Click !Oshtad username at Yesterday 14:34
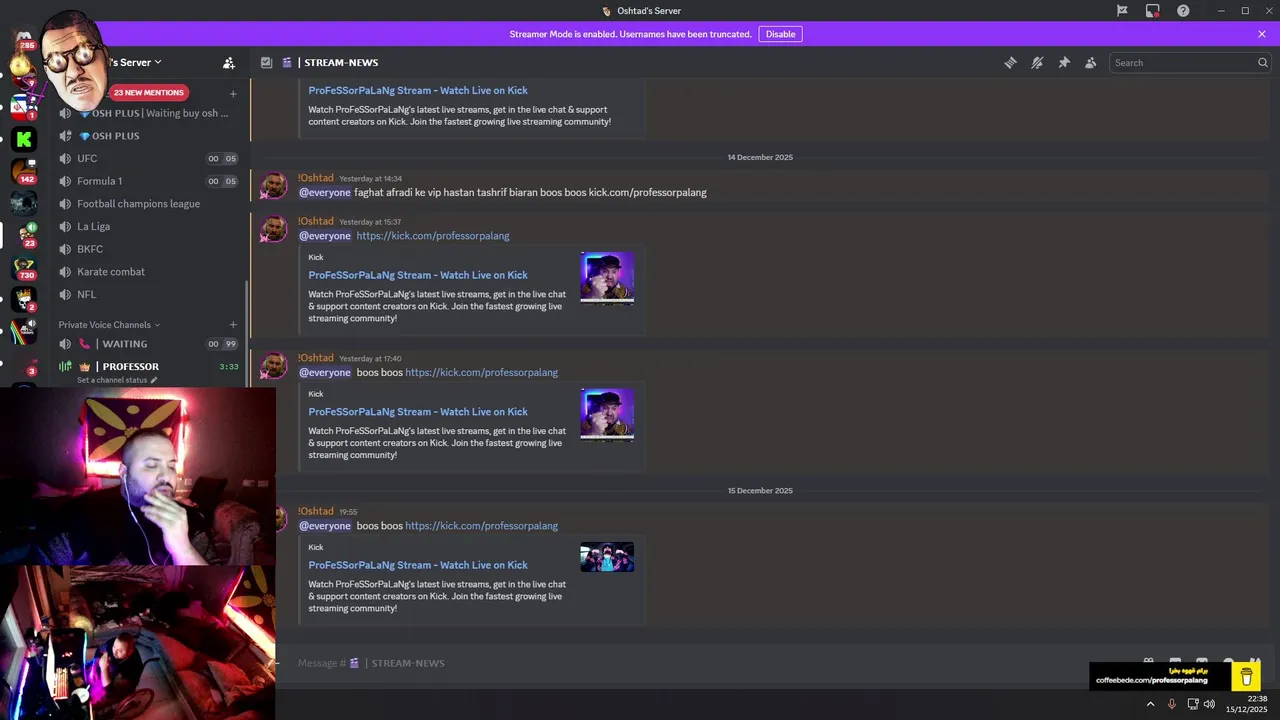The image size is (1280, 720). pos(316,178)
